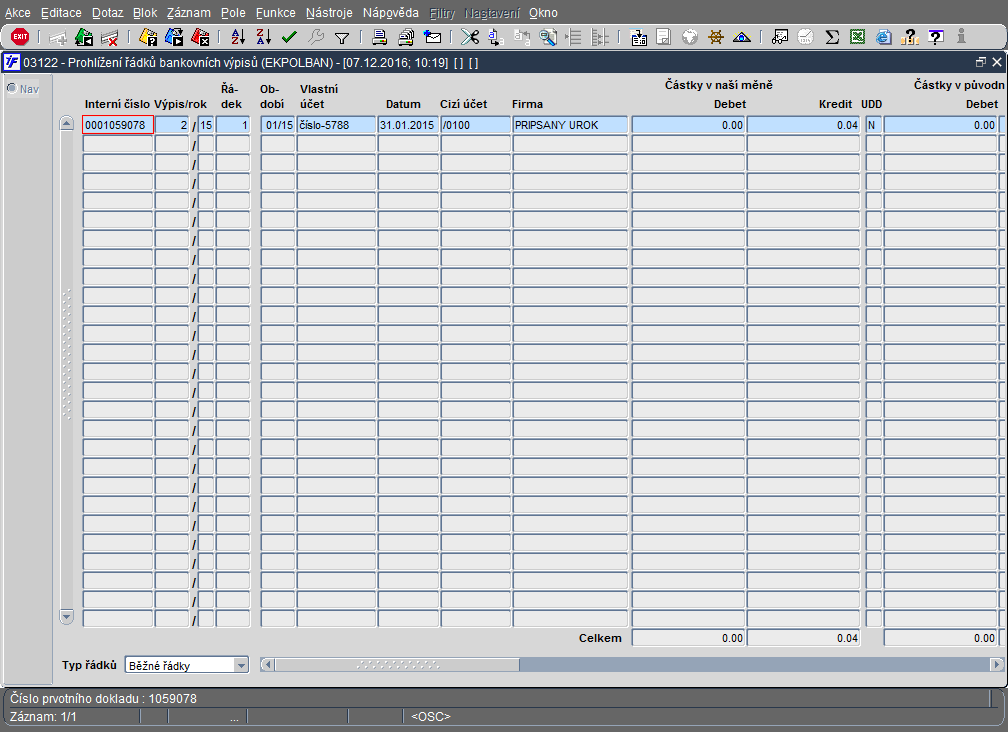Open the Pole menu
The image size is (1008, 732).
[233, 13]
